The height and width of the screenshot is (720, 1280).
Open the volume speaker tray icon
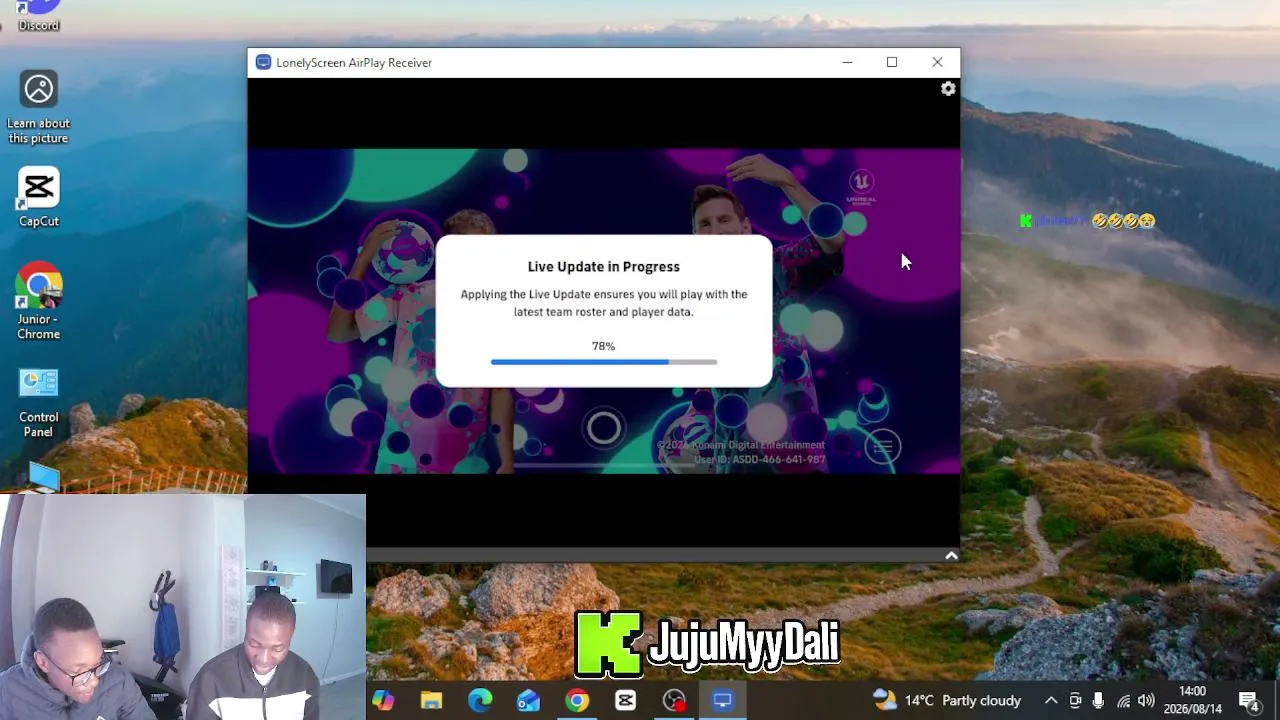[1146, 700]
